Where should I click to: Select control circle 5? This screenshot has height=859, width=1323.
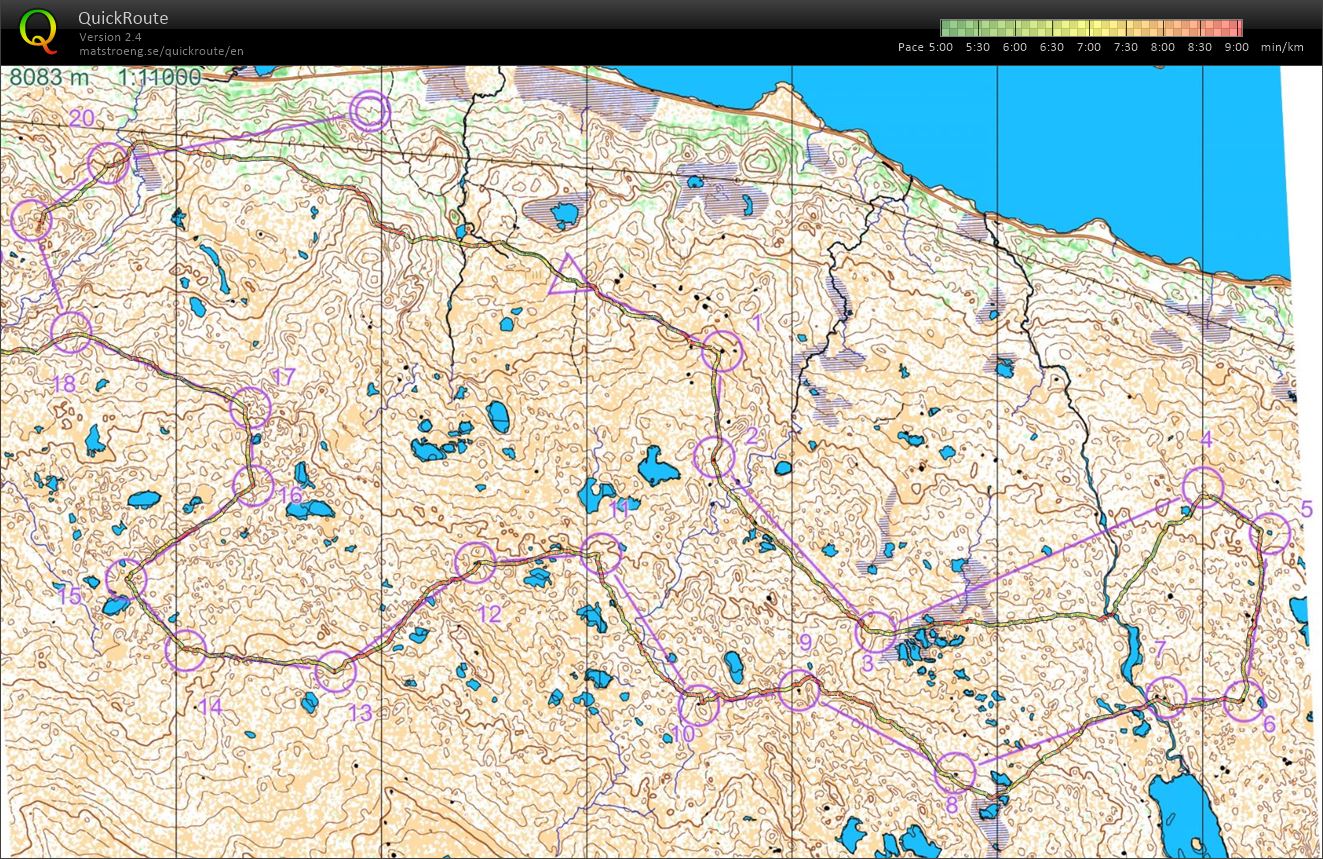point(1270,534)
